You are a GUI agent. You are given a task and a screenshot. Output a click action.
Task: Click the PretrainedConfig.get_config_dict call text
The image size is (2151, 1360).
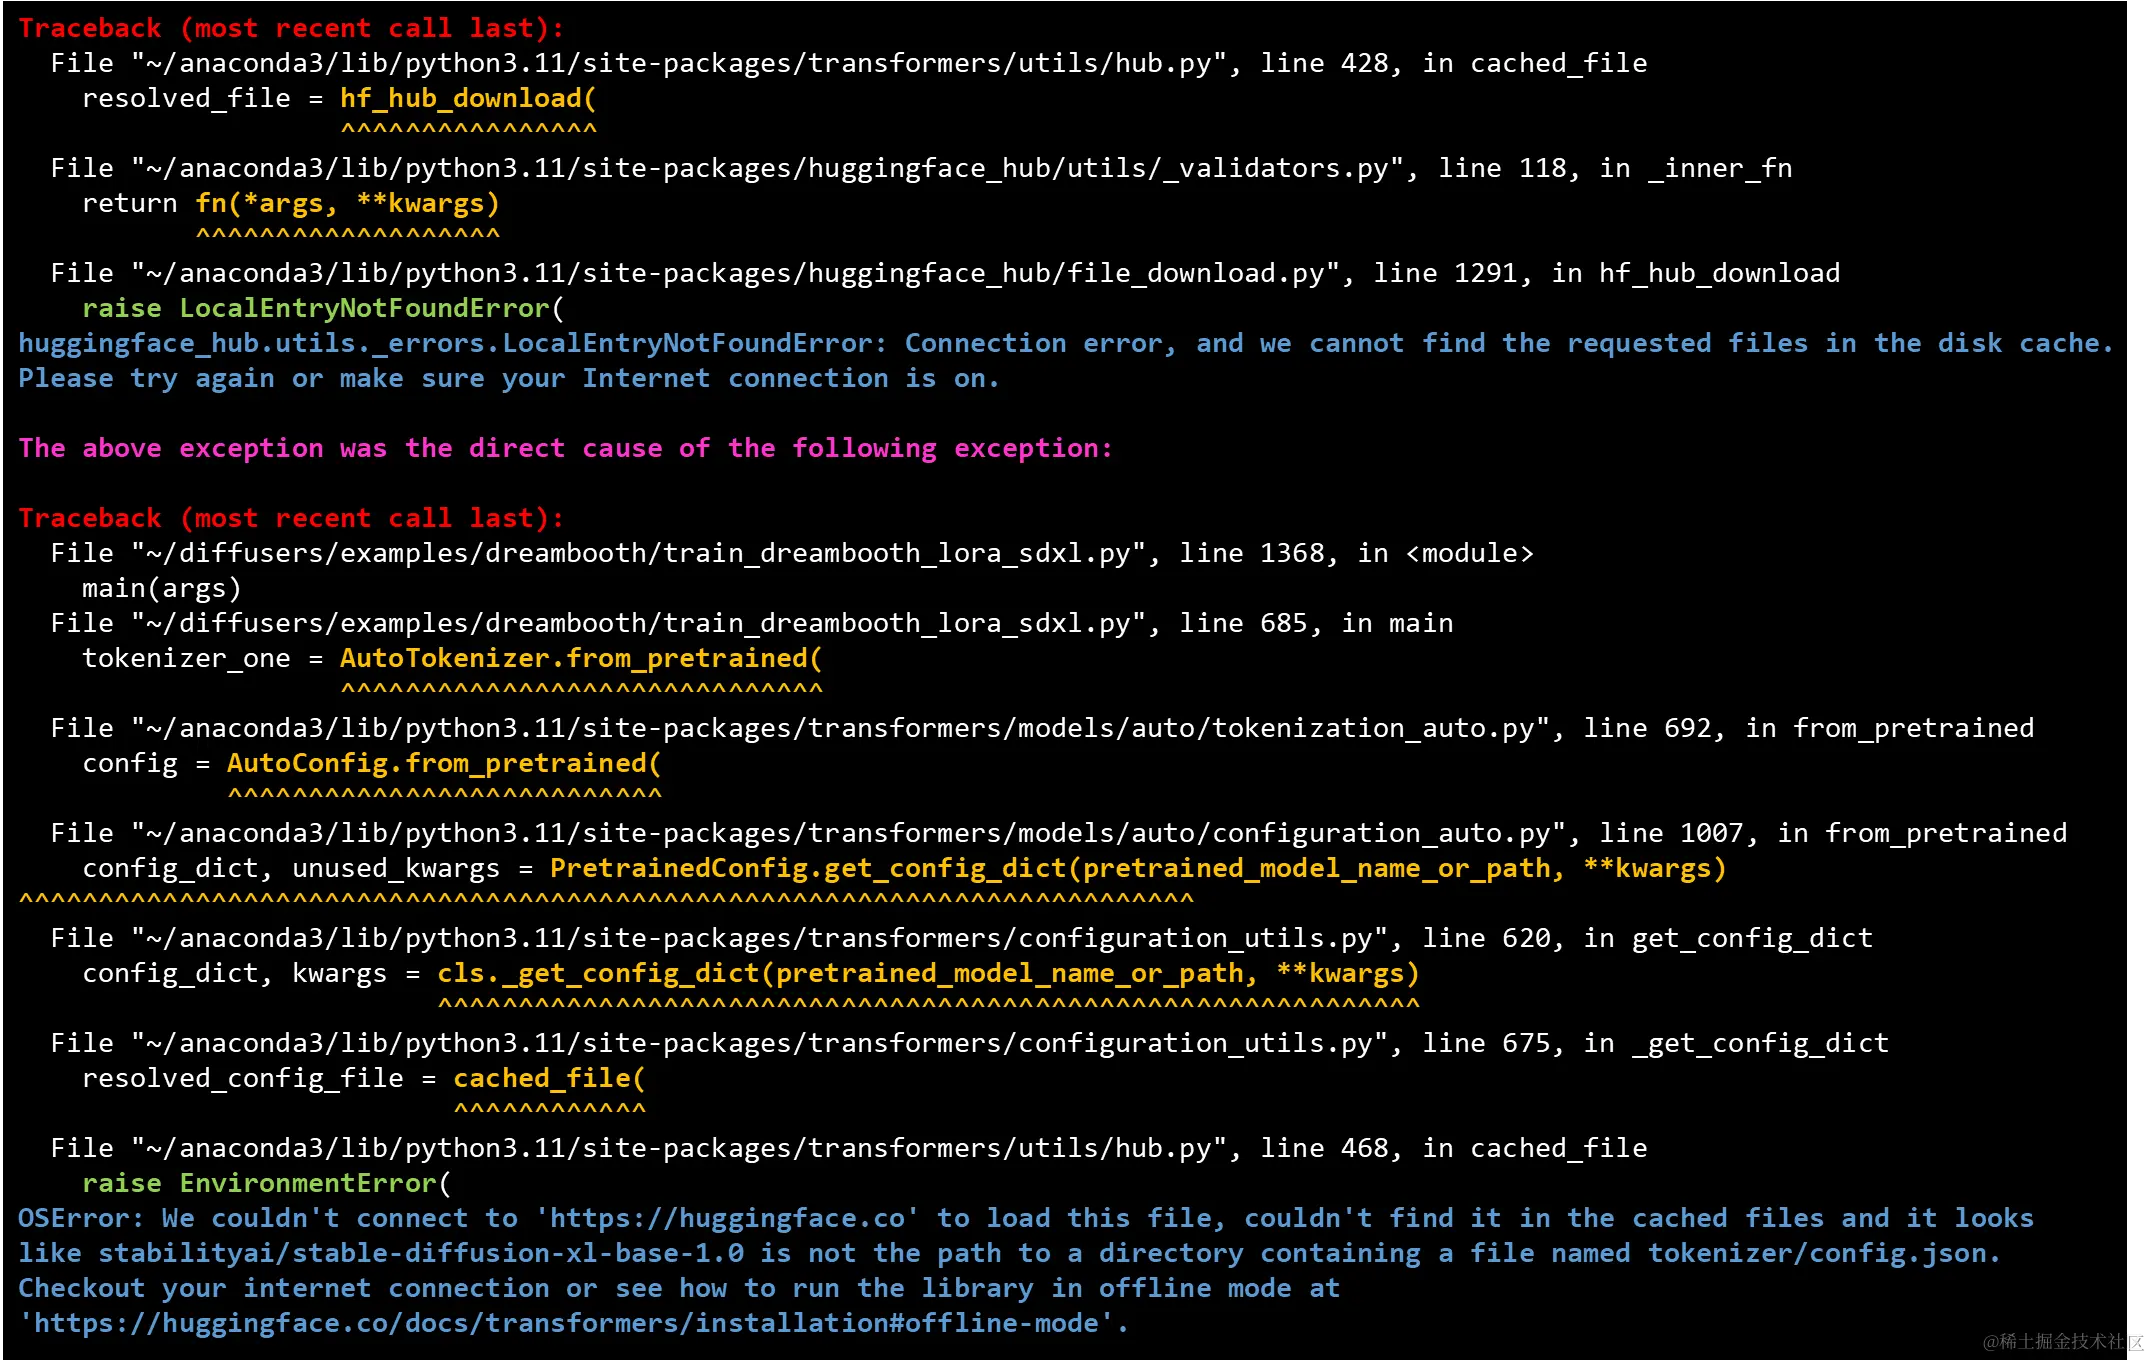click(1137, 868)
